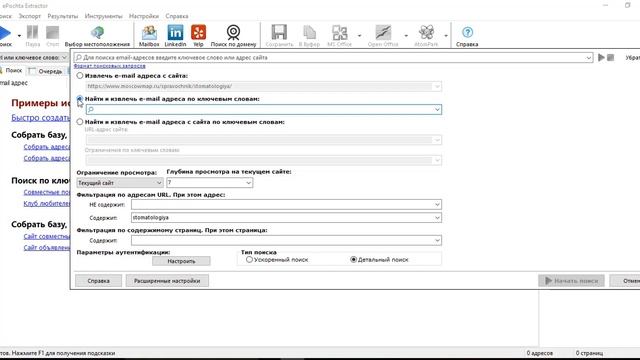Image resolution: width=640 pixels, height=360 pixels.
Task: Choose the detailed search type
Action: click(353, 260)
